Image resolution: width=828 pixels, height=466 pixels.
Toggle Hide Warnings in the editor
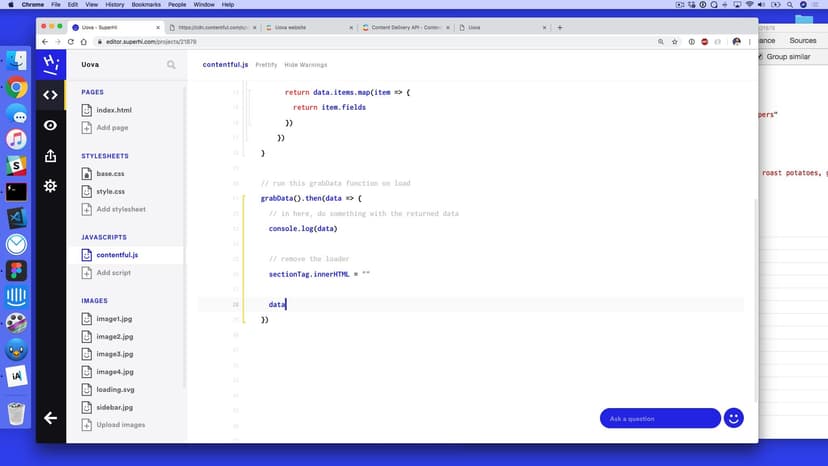[305, 64]
